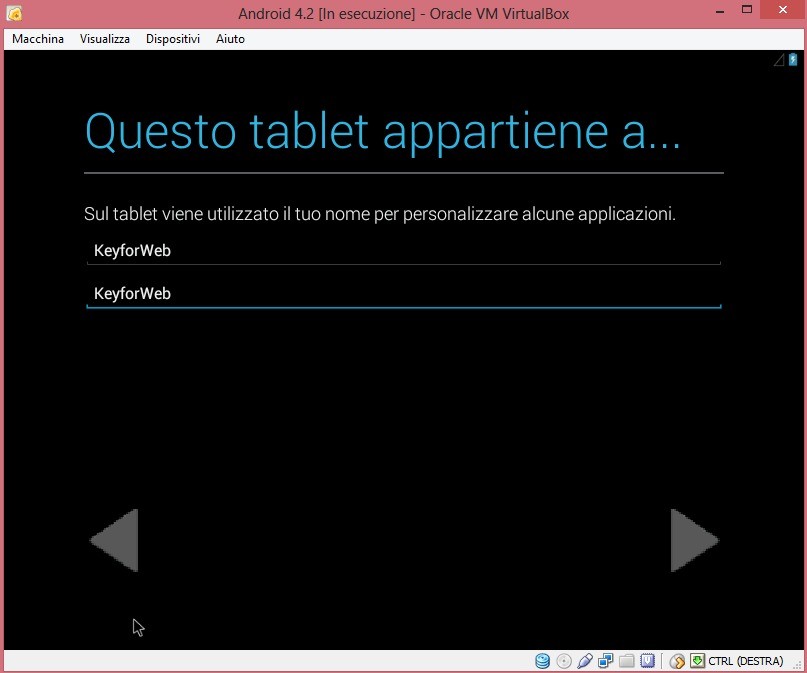This screenshot has height=673, width=807.
Task: Click the hard disk activity icon
Action: point(543,661)
